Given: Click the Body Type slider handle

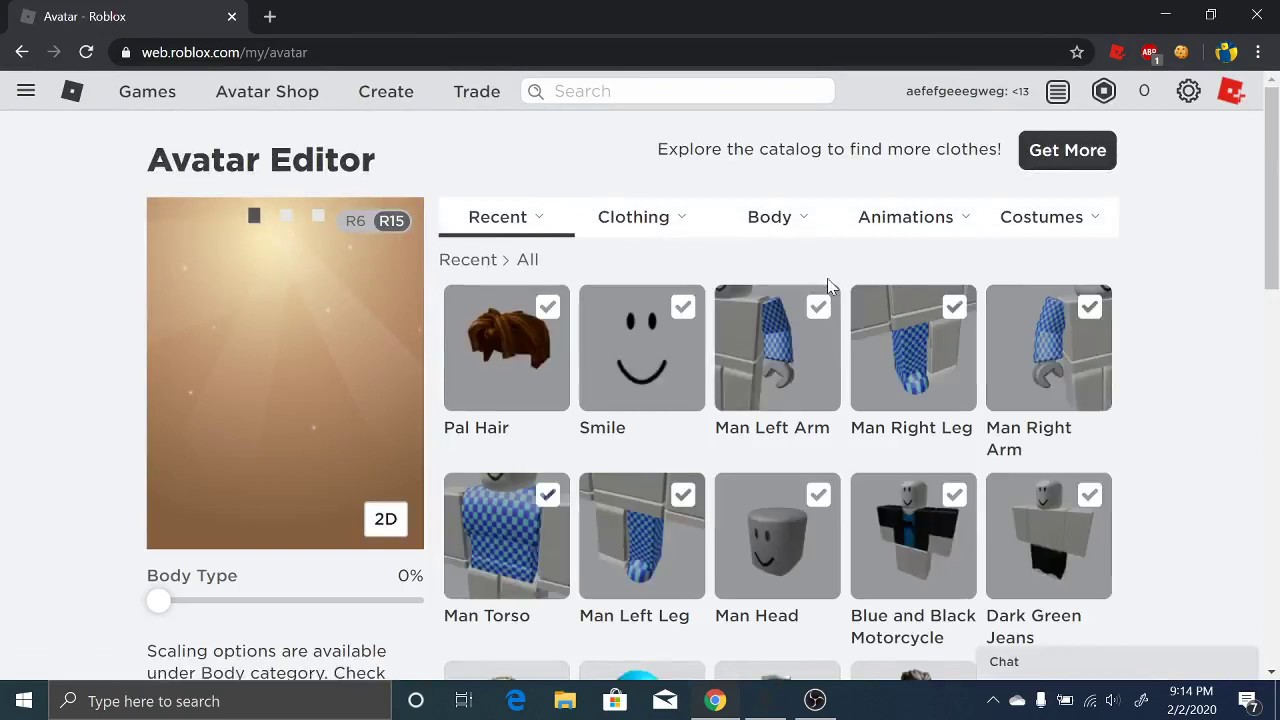Looking at the screenshot, I should pyautogui.click(x=158, y=600).
